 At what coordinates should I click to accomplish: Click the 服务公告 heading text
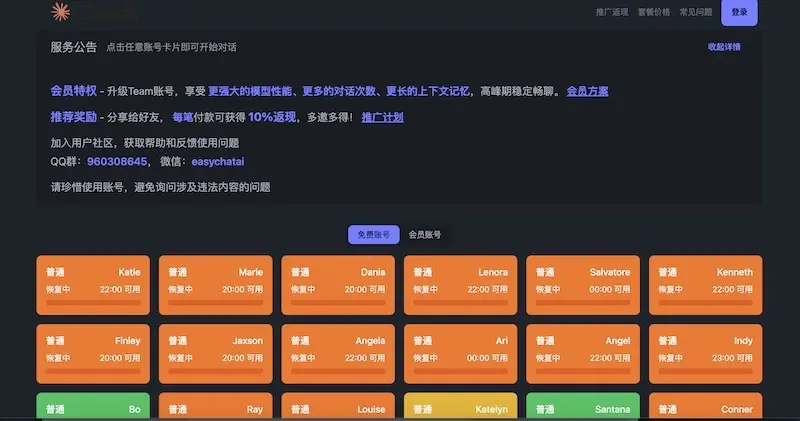coord(73,47)
